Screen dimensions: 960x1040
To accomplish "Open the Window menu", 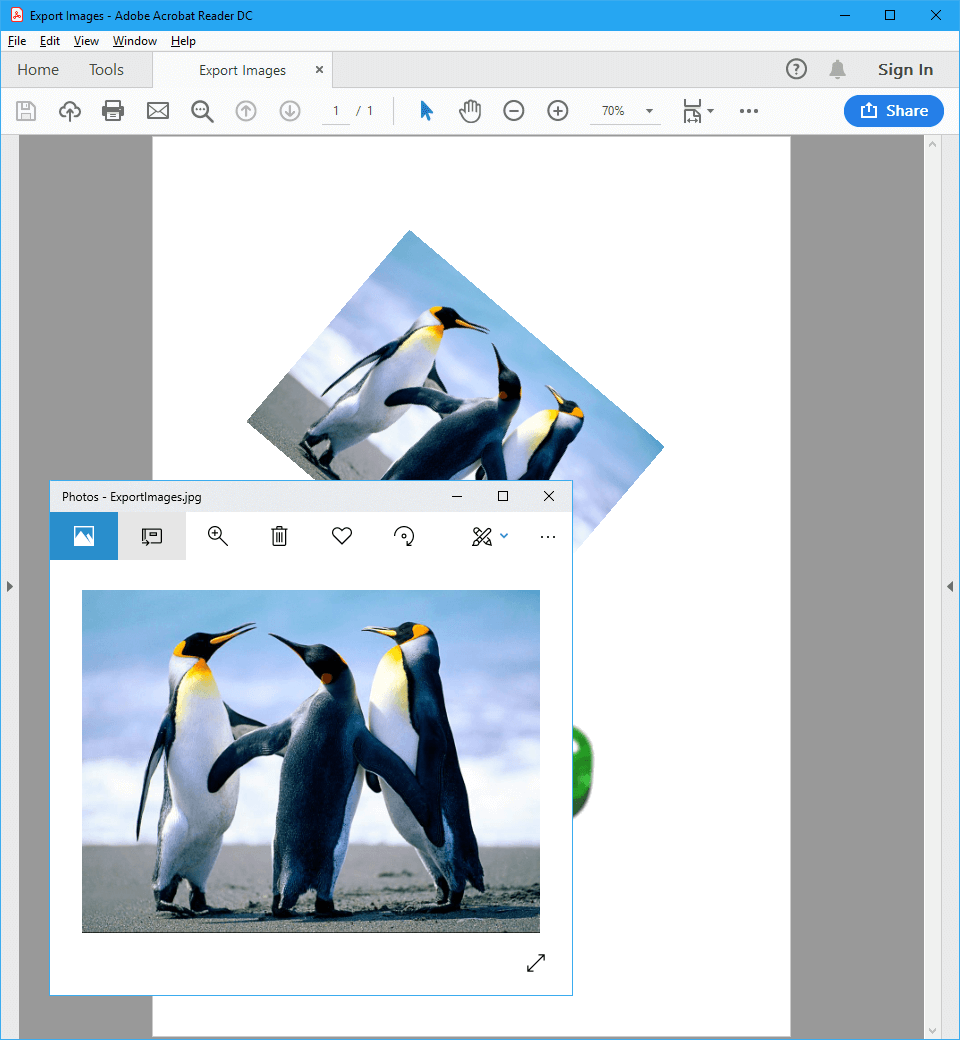I will coord(134,41).
